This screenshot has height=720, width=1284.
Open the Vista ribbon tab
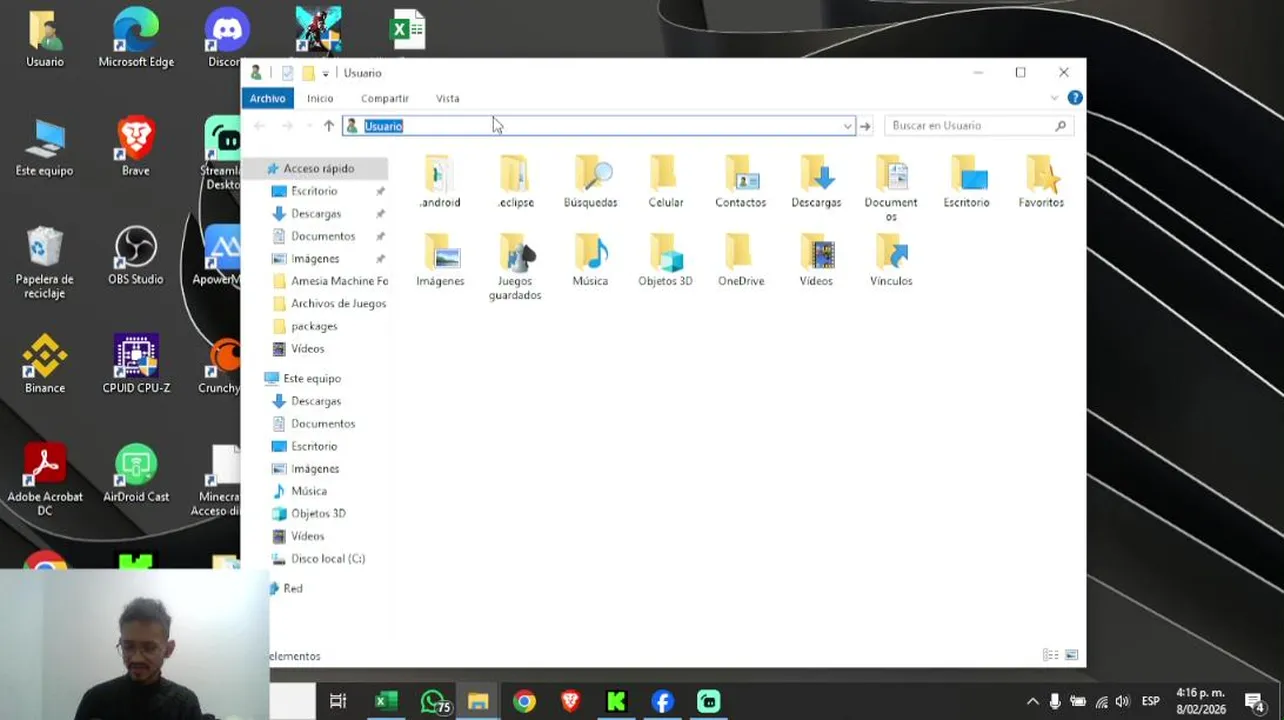(448, 98)
